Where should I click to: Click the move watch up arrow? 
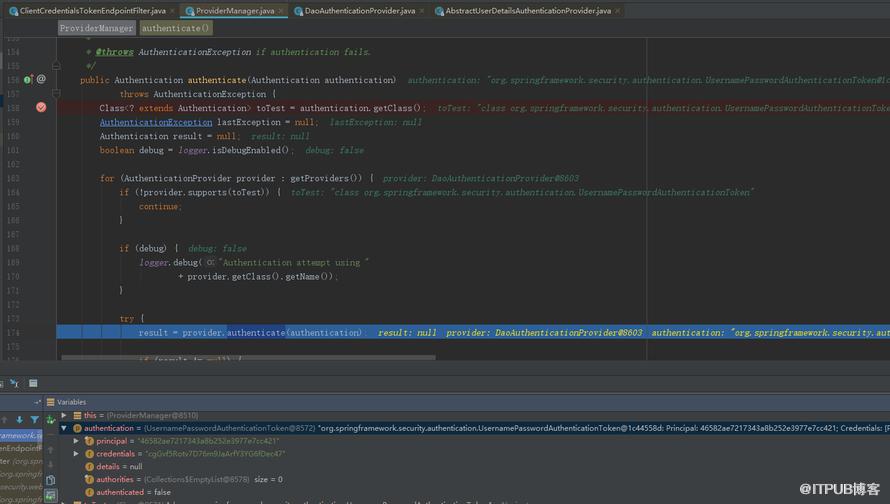tap(51, 450)
